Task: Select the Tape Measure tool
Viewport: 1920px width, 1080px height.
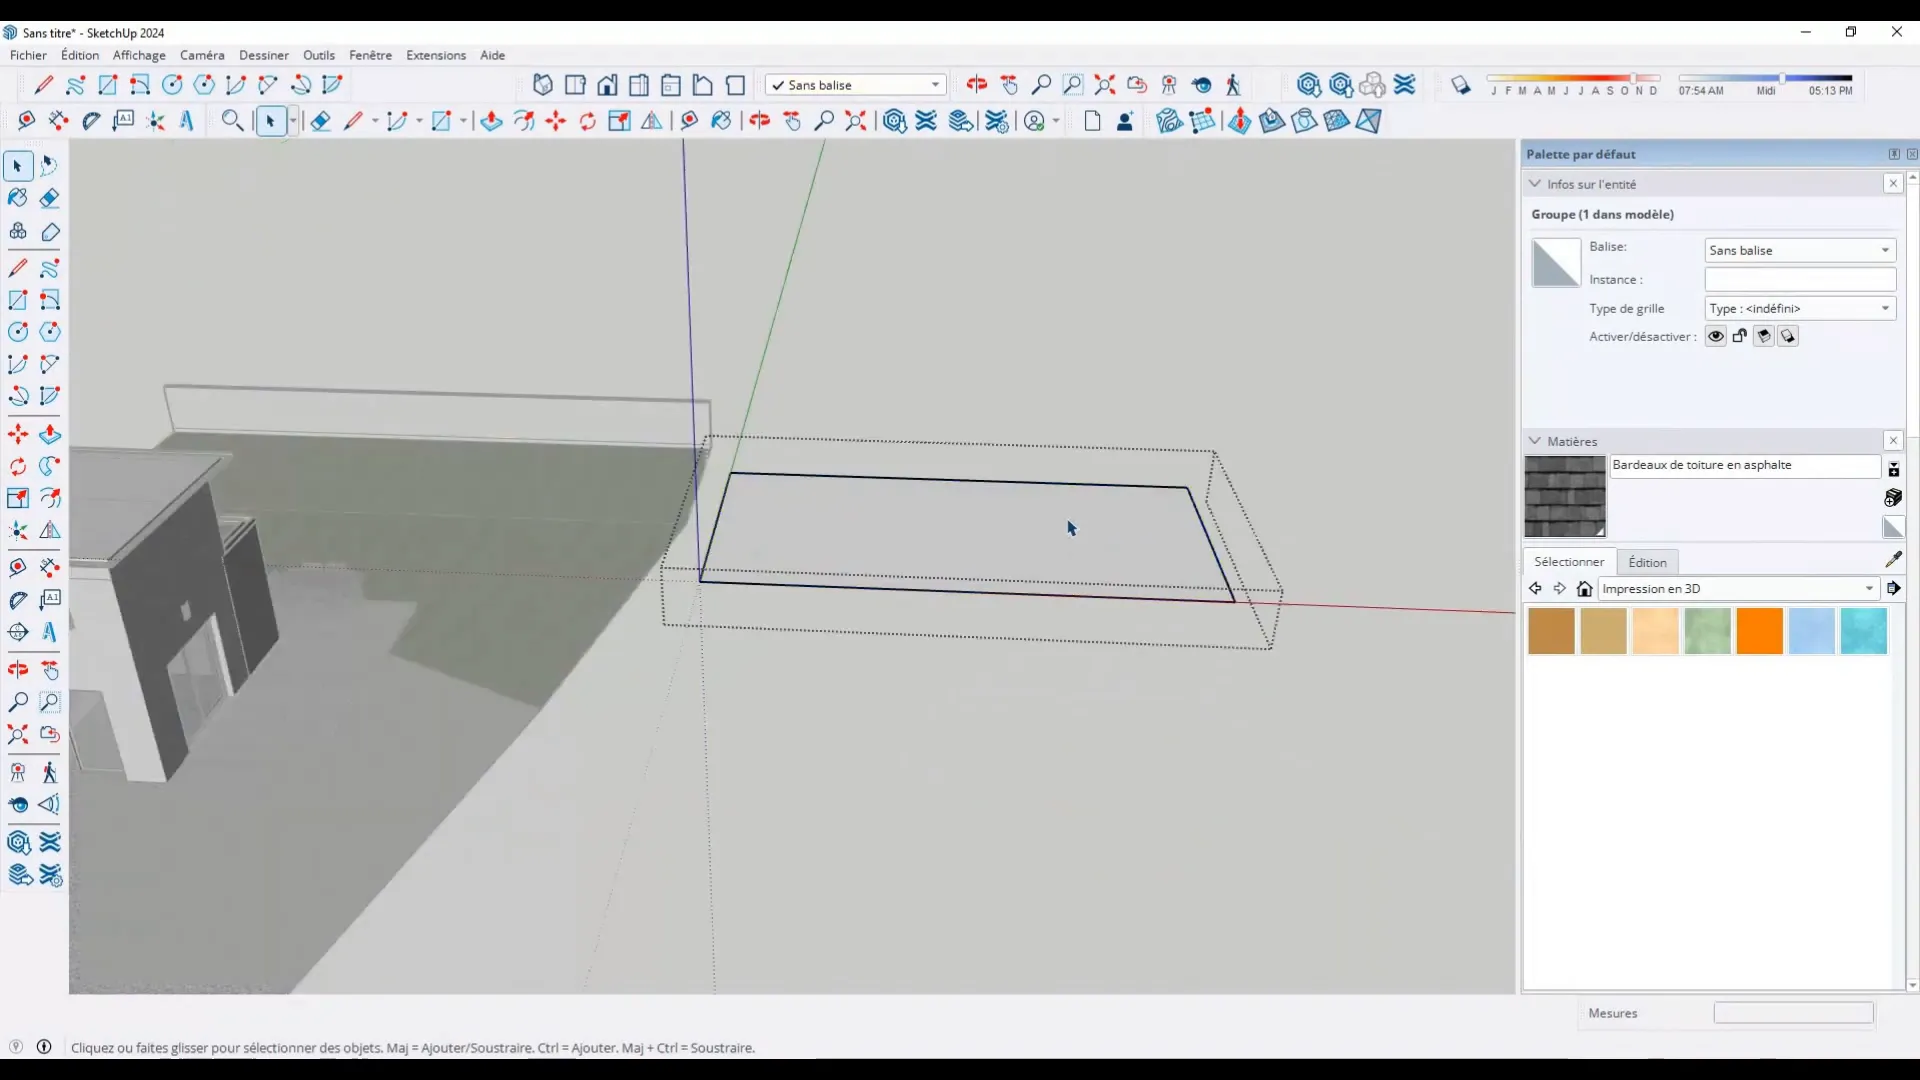Action: (18, 567)
